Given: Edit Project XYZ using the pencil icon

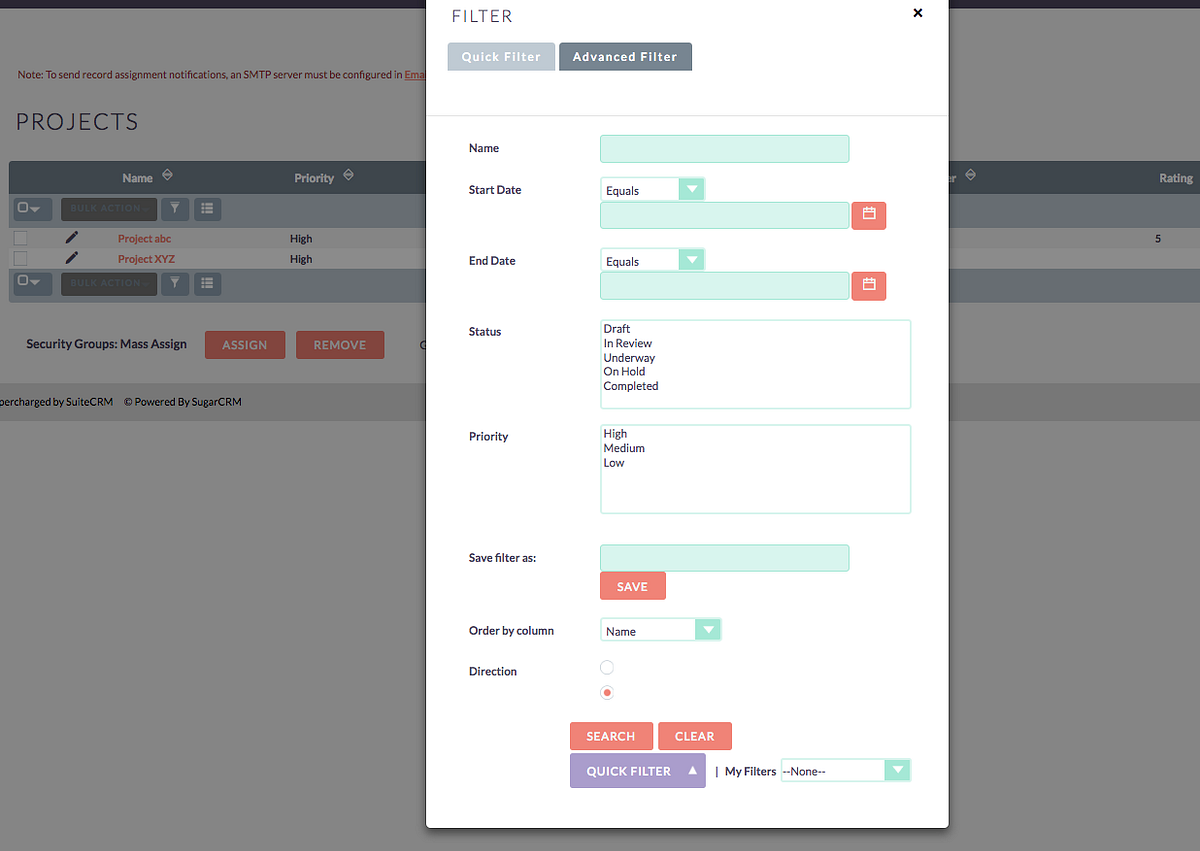Looking at the screenshot, I should click(70, 258).
